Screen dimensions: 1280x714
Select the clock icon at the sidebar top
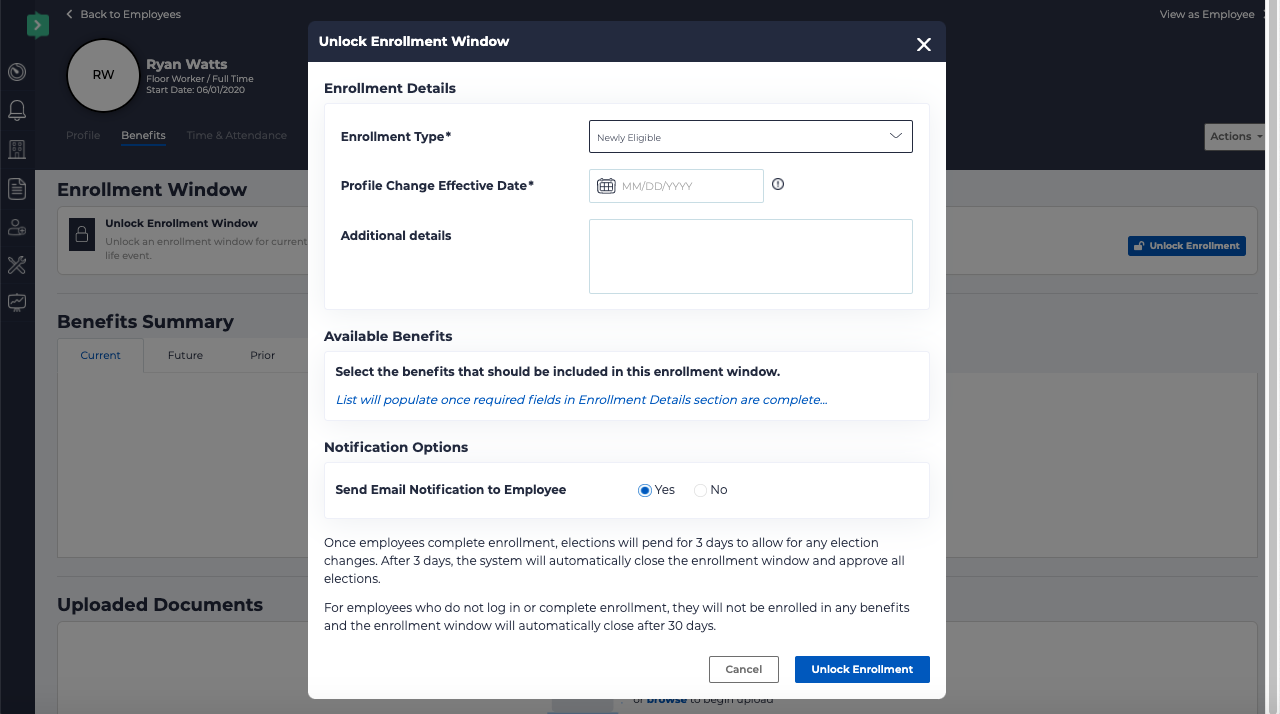[17, 72]
